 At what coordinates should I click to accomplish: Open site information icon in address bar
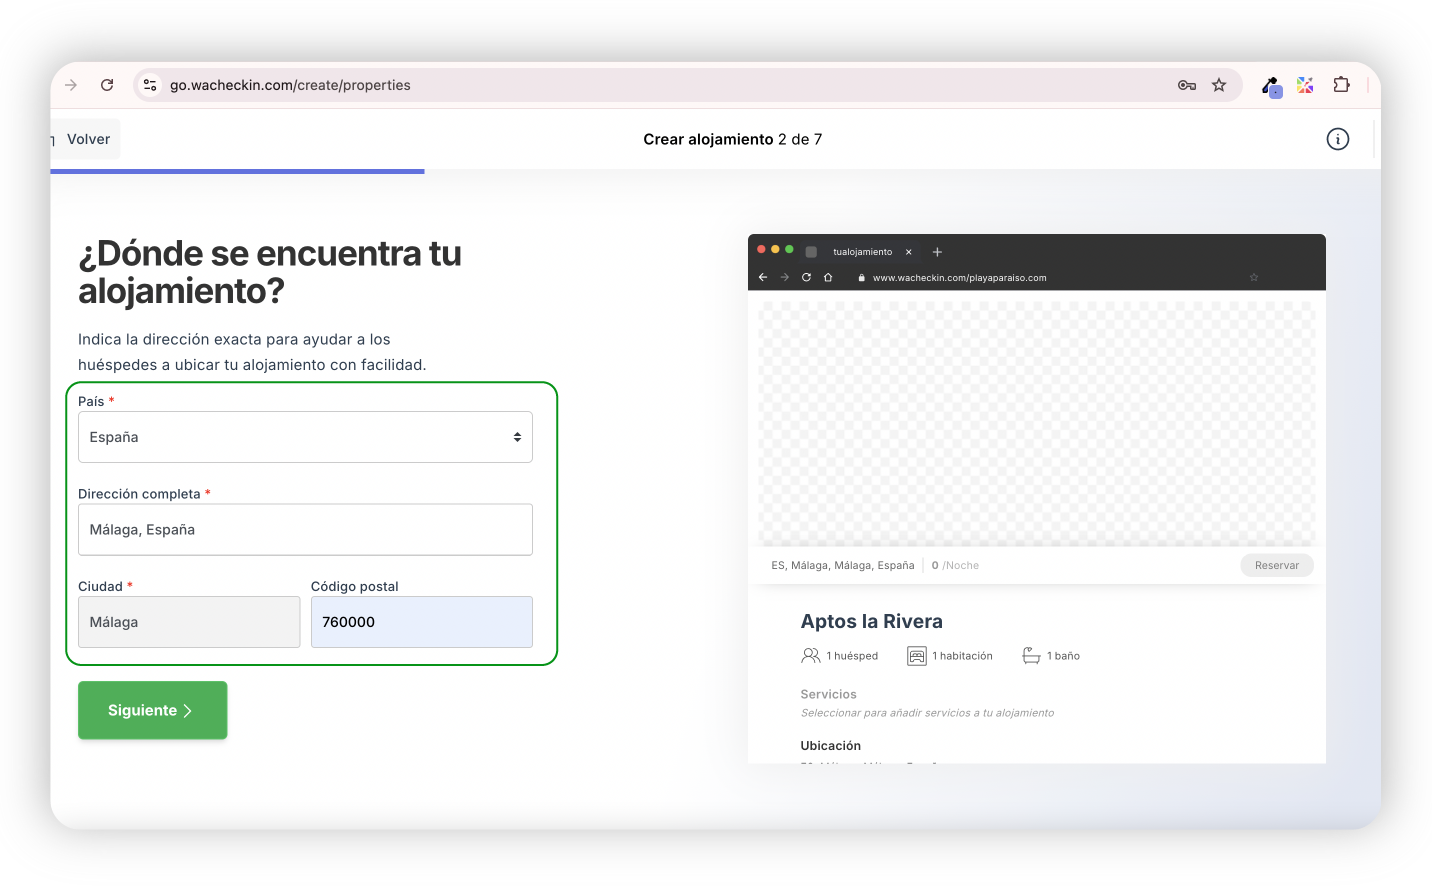(150, 85)
